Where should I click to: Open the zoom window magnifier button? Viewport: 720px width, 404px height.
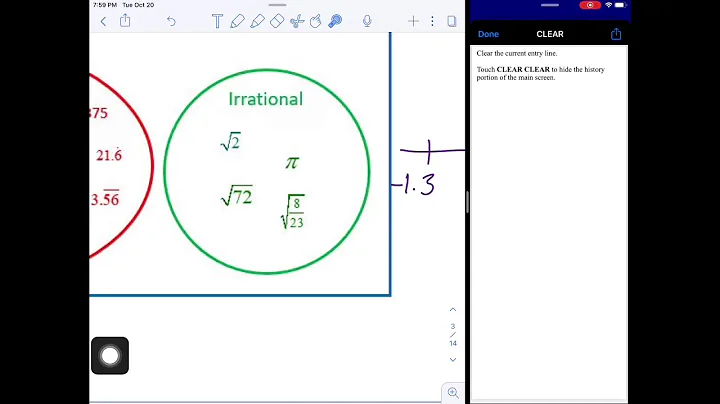(453, 393)
